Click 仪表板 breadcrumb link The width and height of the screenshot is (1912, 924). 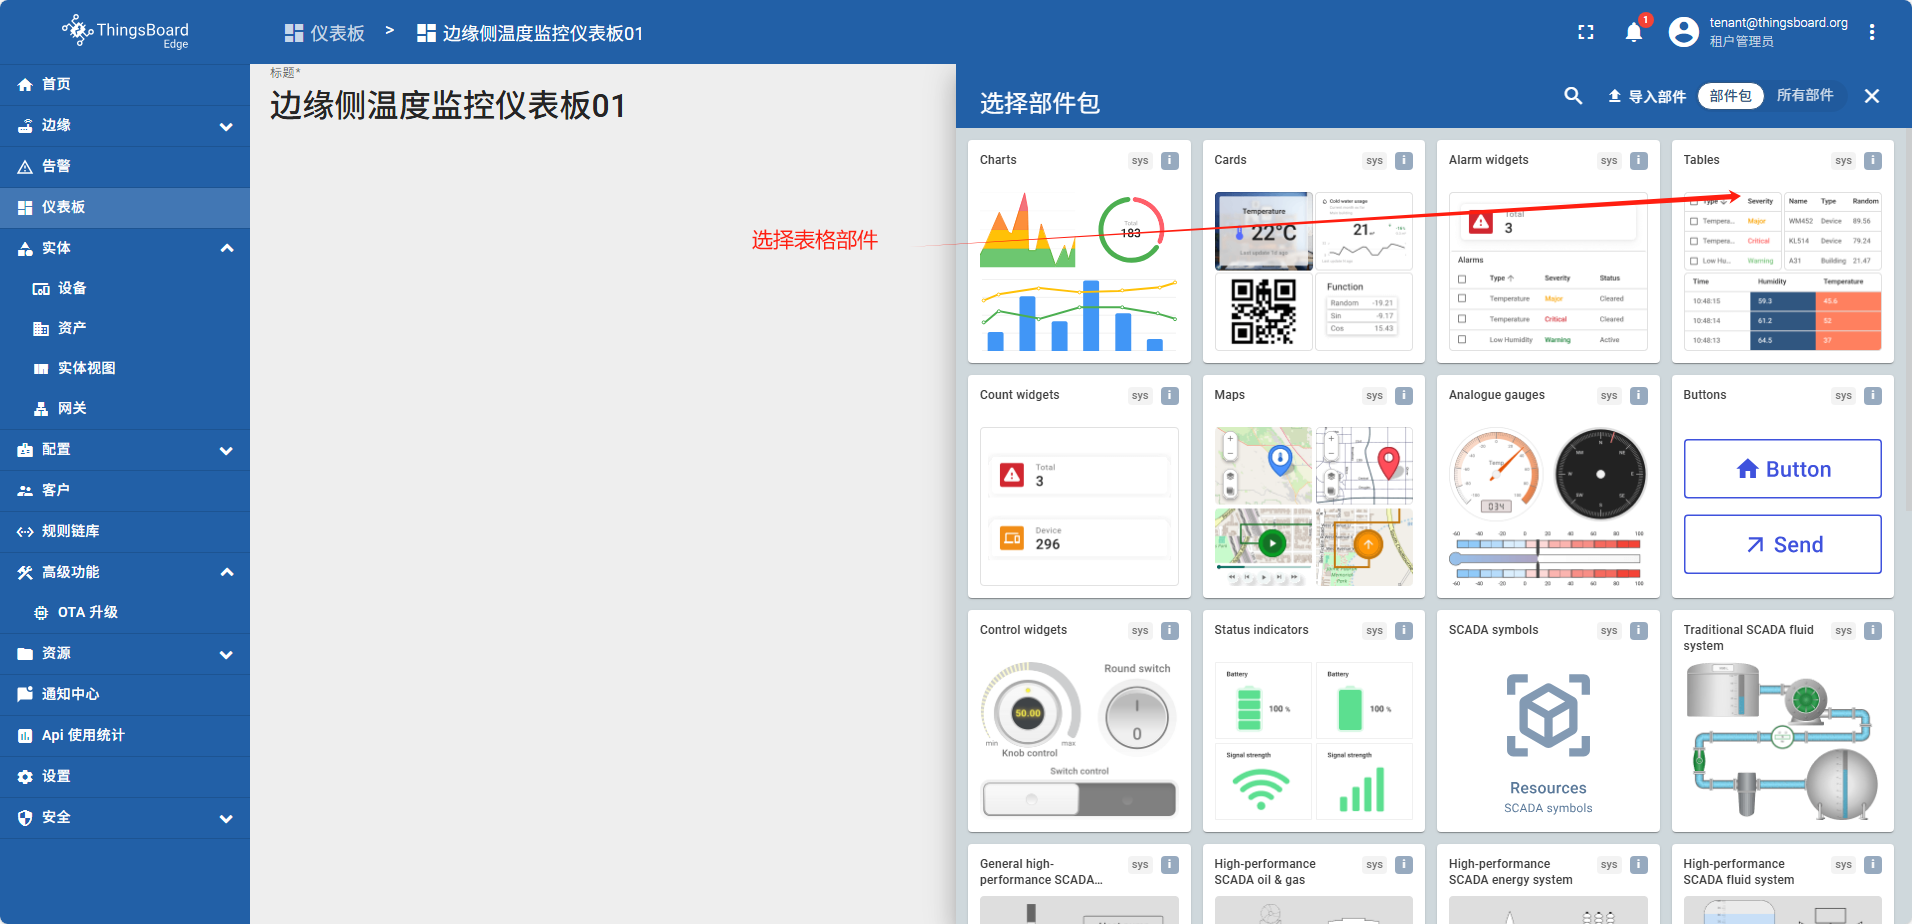[x=325, y=33]
